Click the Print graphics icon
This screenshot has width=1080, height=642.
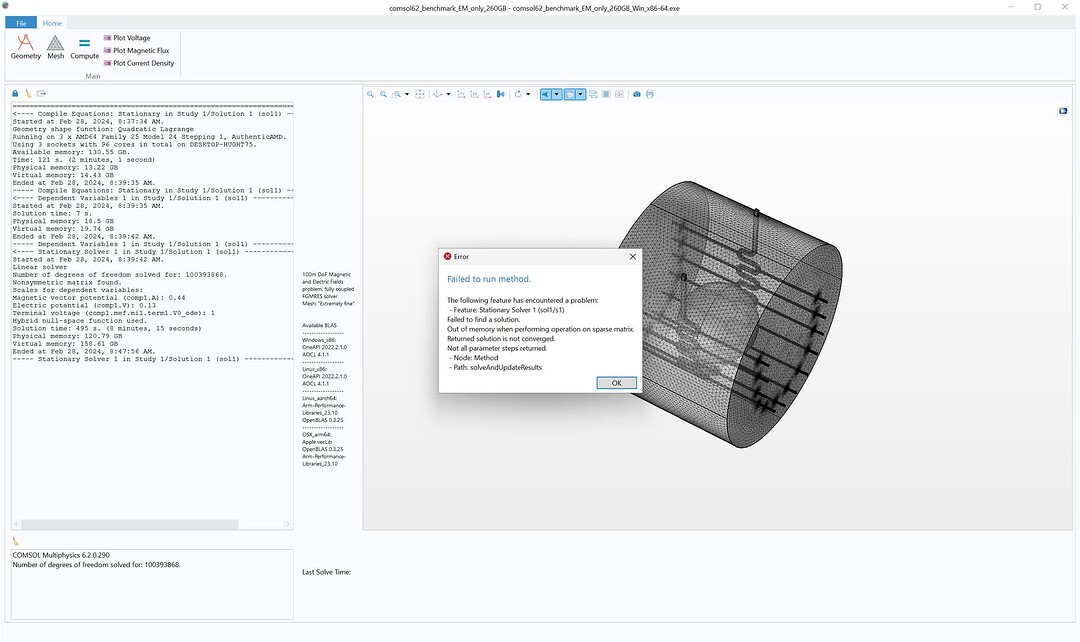pyautogui.click(x=649, y=93)
